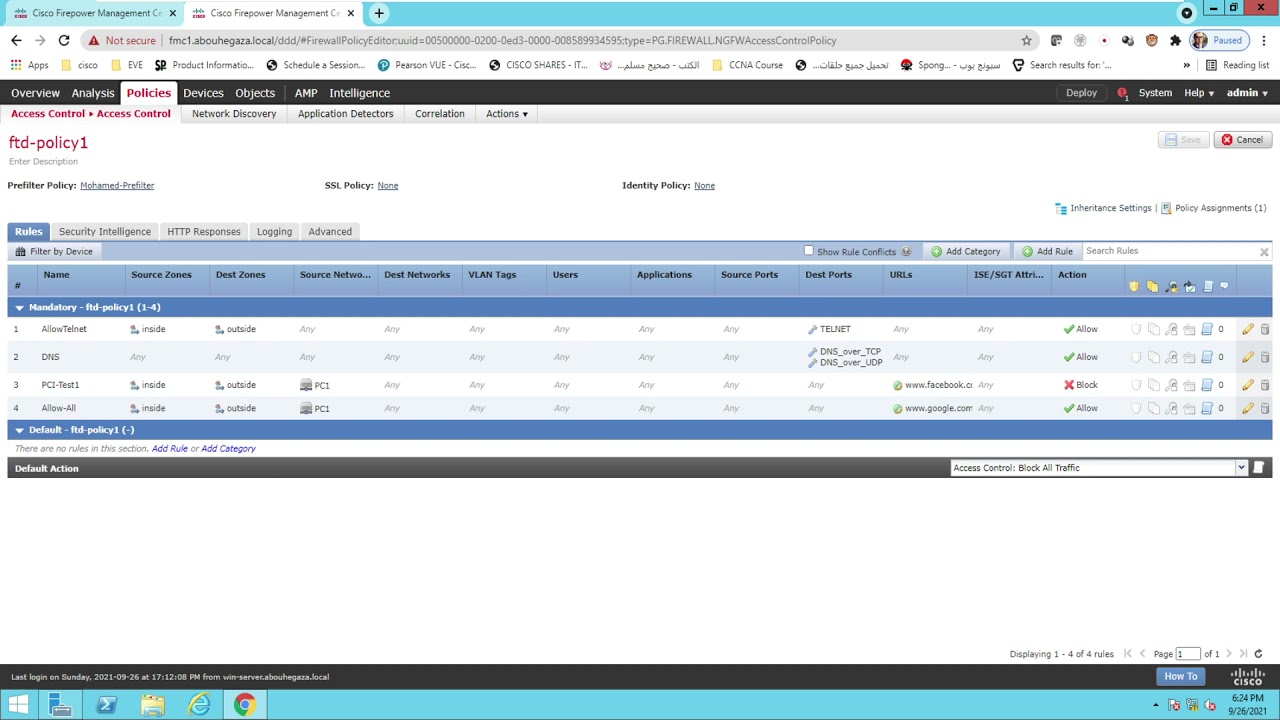Image resolution: width=1280 pixels, height=720 pixels.
Task: Switch to HTTP Responses tab
Action: pyautogui.click(x=204, y=232)
